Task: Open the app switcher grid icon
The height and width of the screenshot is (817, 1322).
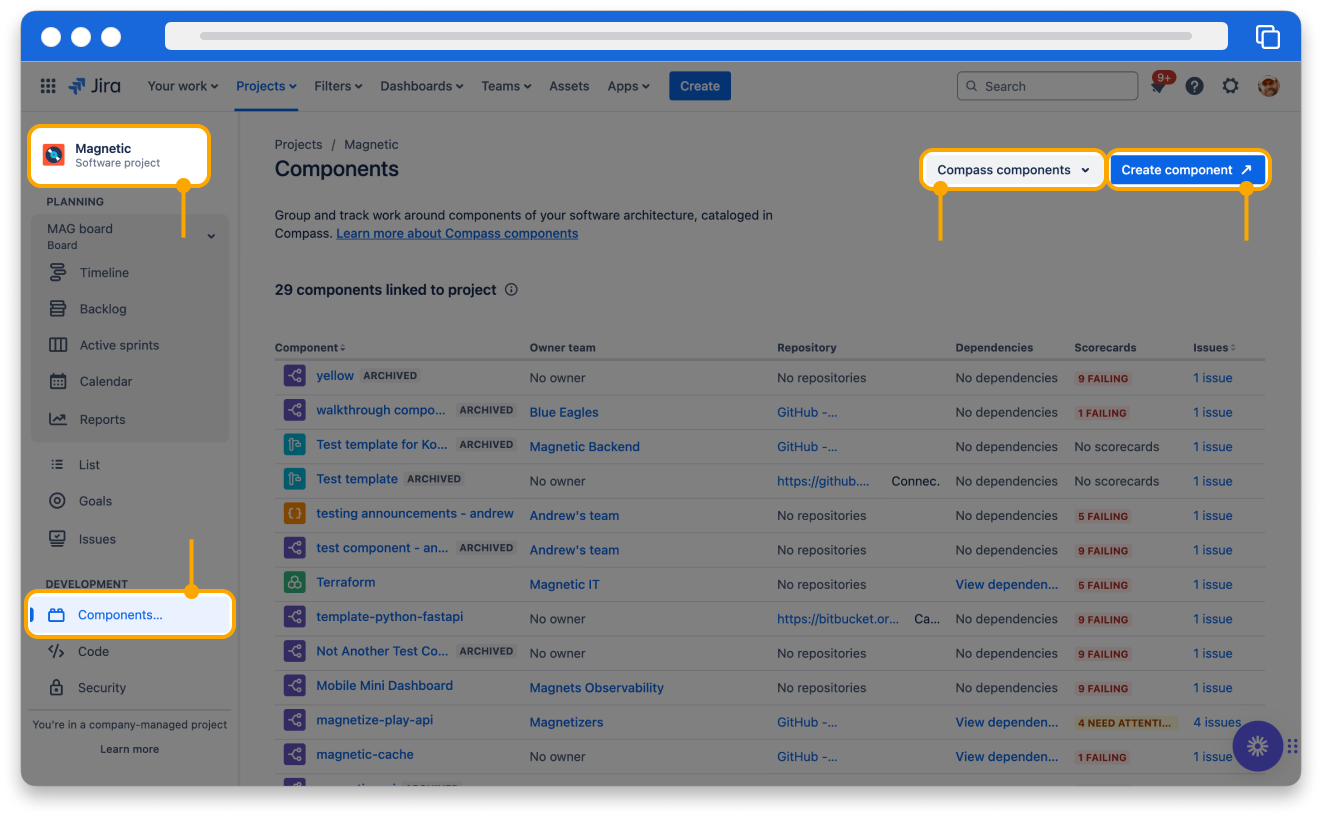Action: coord(48,86)
